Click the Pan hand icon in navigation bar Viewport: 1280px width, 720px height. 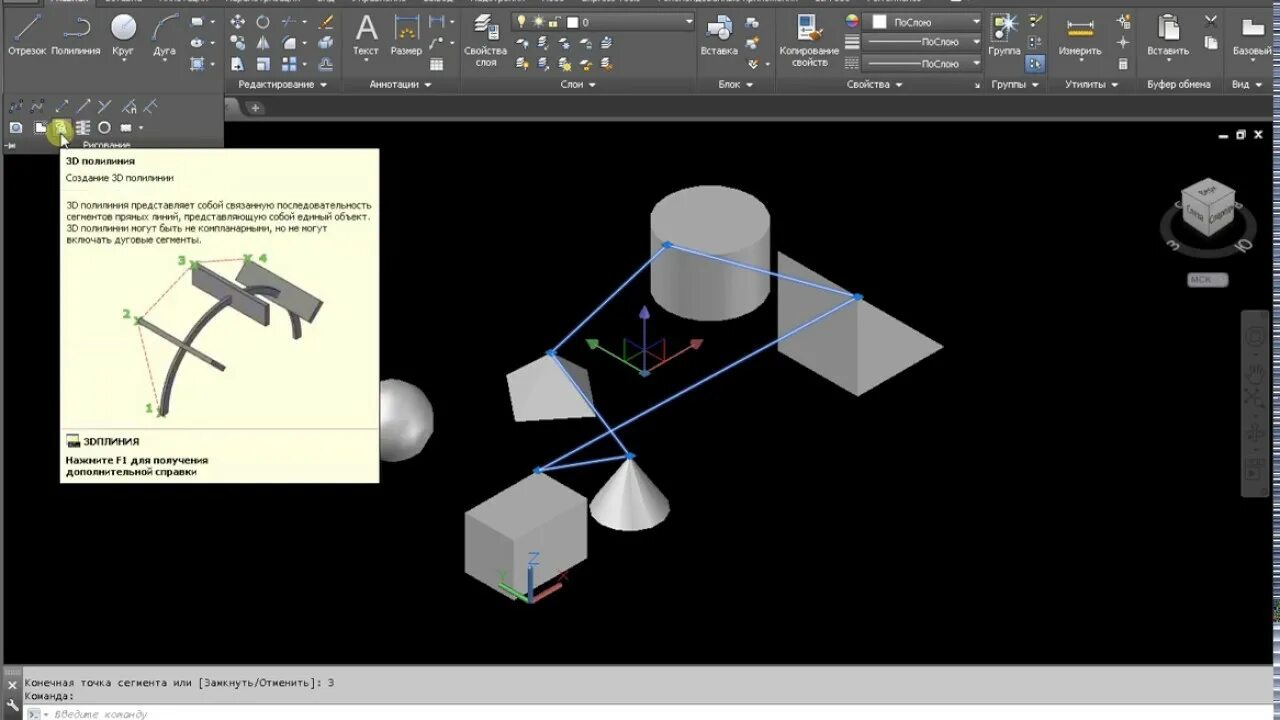pyautogui.click(x=1254, y=372)
